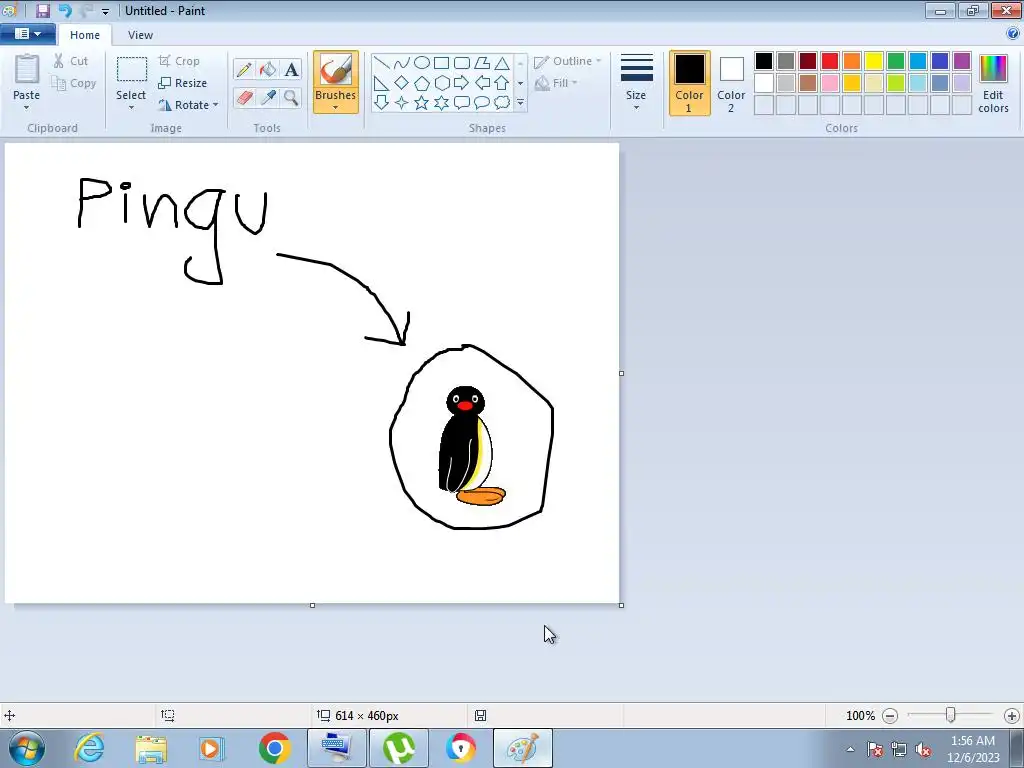The height and width of the screenshot is (768, 1024).
Task: Select the Color picker eyedropper tool
Action: [x=268, y=97]
